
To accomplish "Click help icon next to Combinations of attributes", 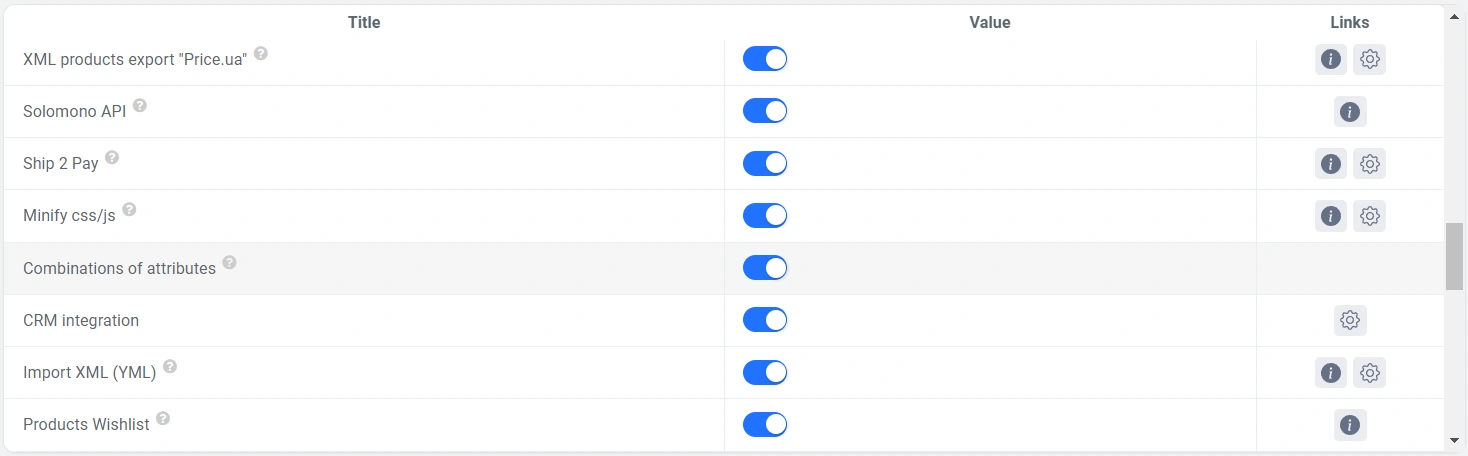I will [x=230, y=262].
